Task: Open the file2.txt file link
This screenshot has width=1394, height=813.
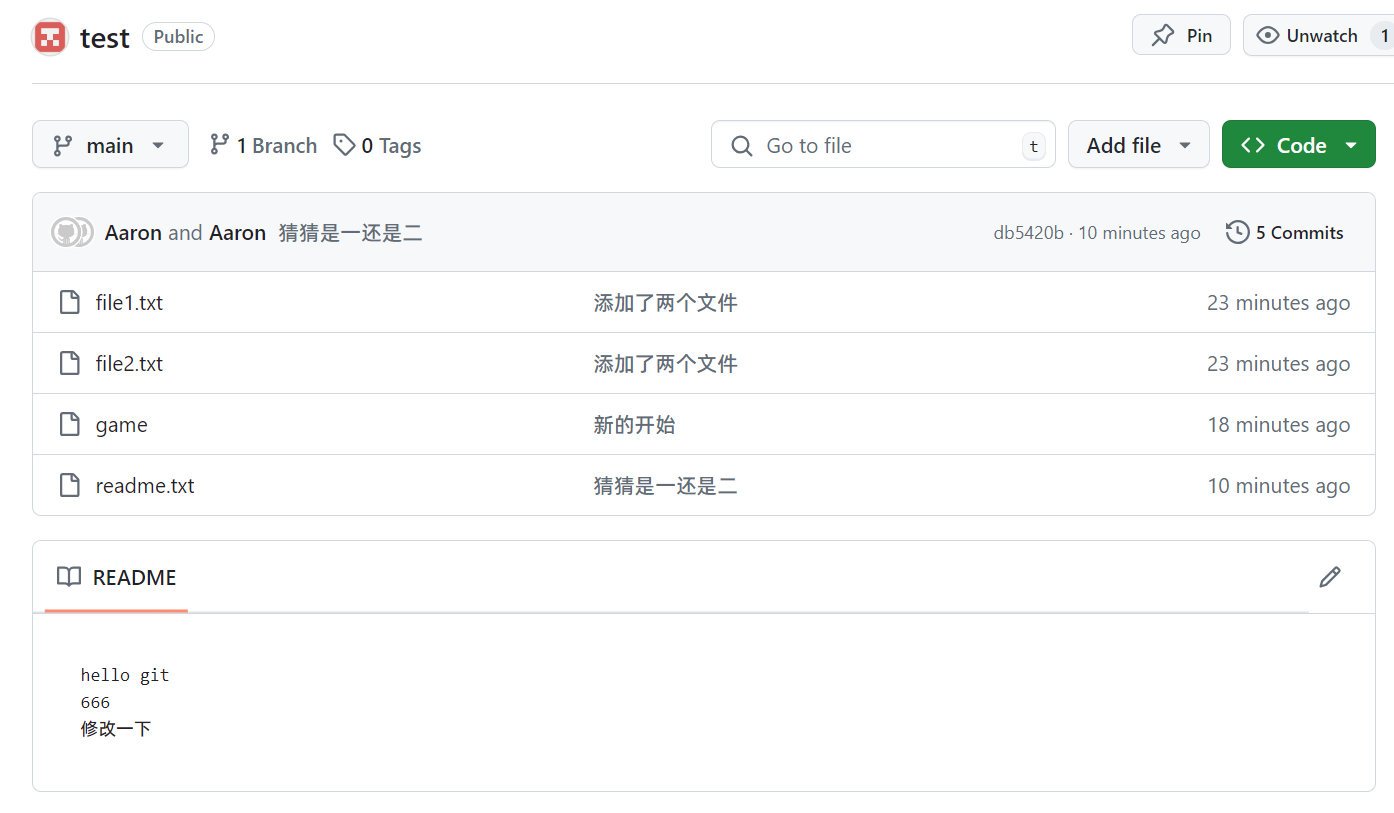Action: point(129,364)
